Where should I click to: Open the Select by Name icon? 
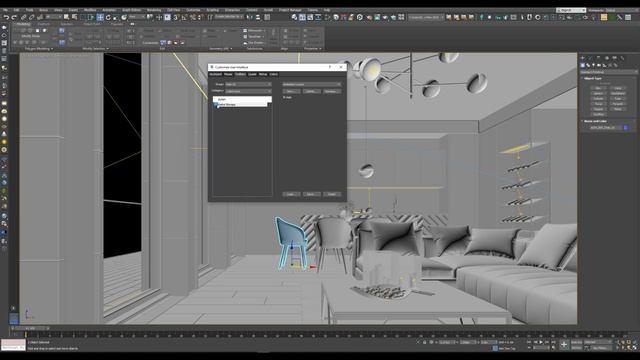tap(74, 17)
